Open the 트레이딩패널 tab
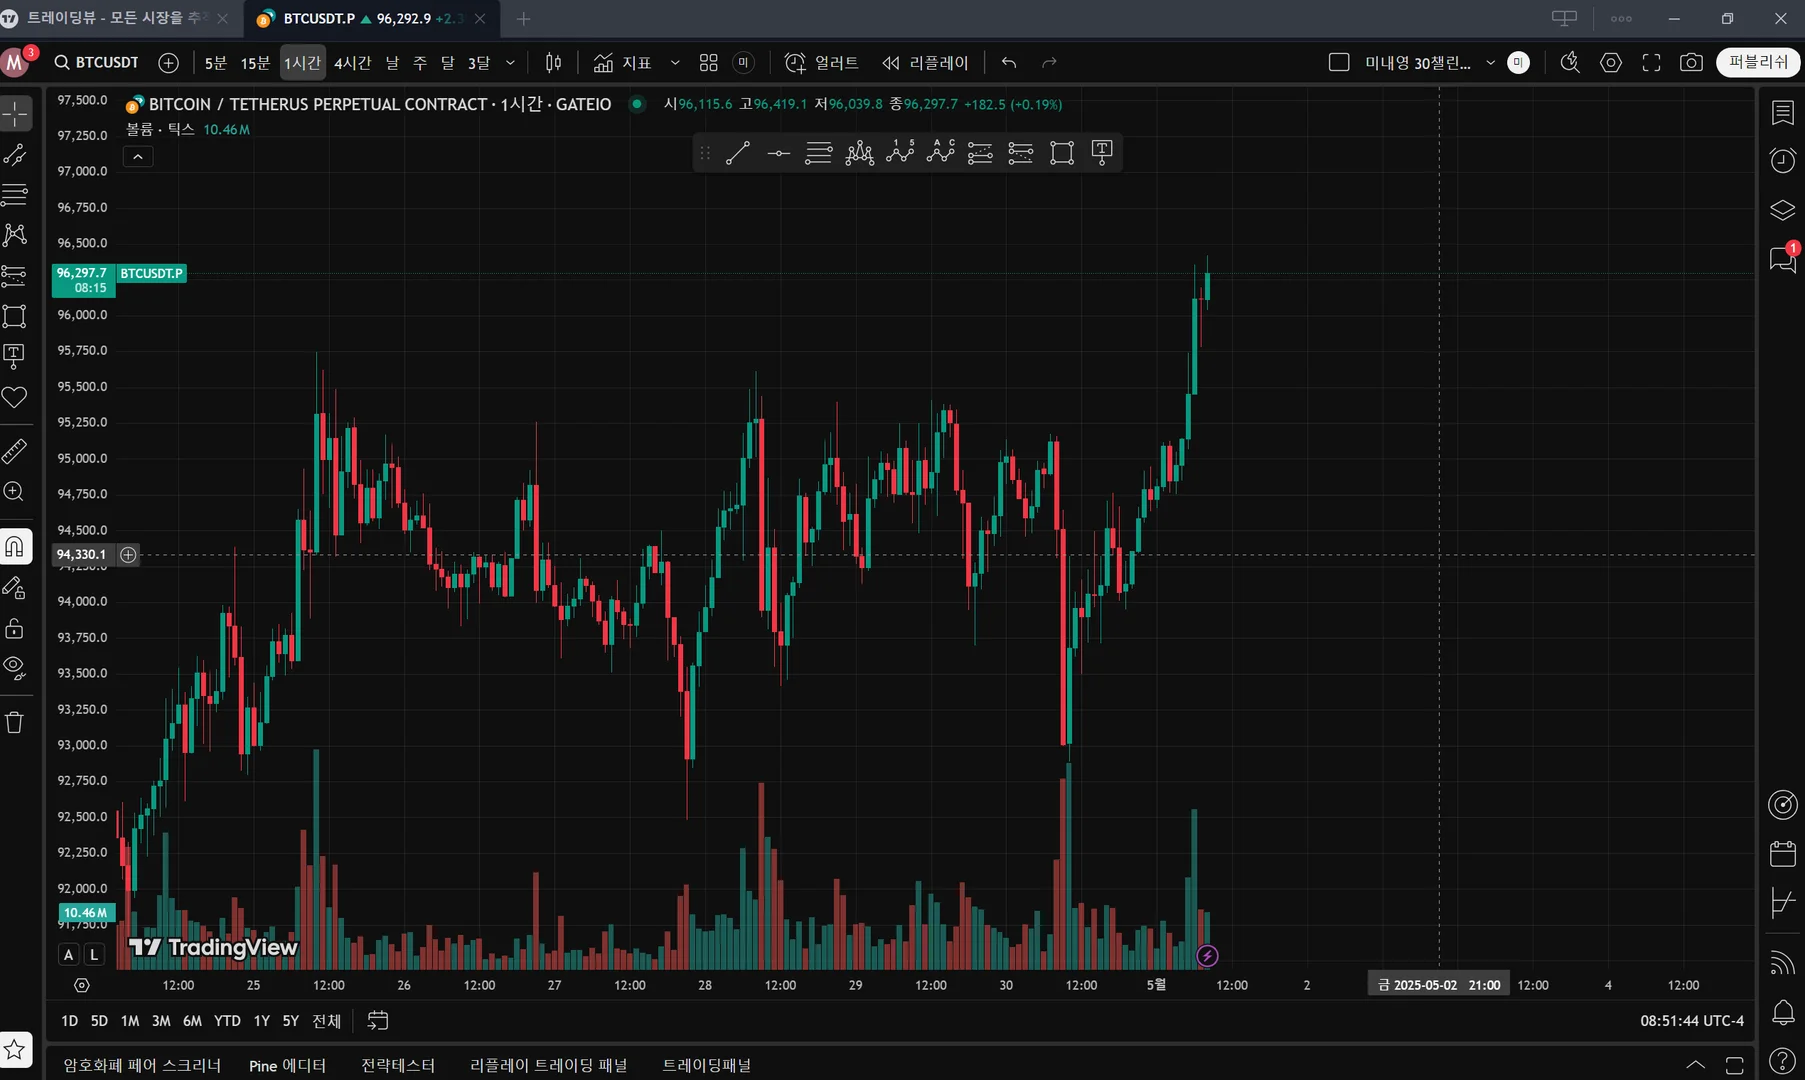 pos(707,1066)
